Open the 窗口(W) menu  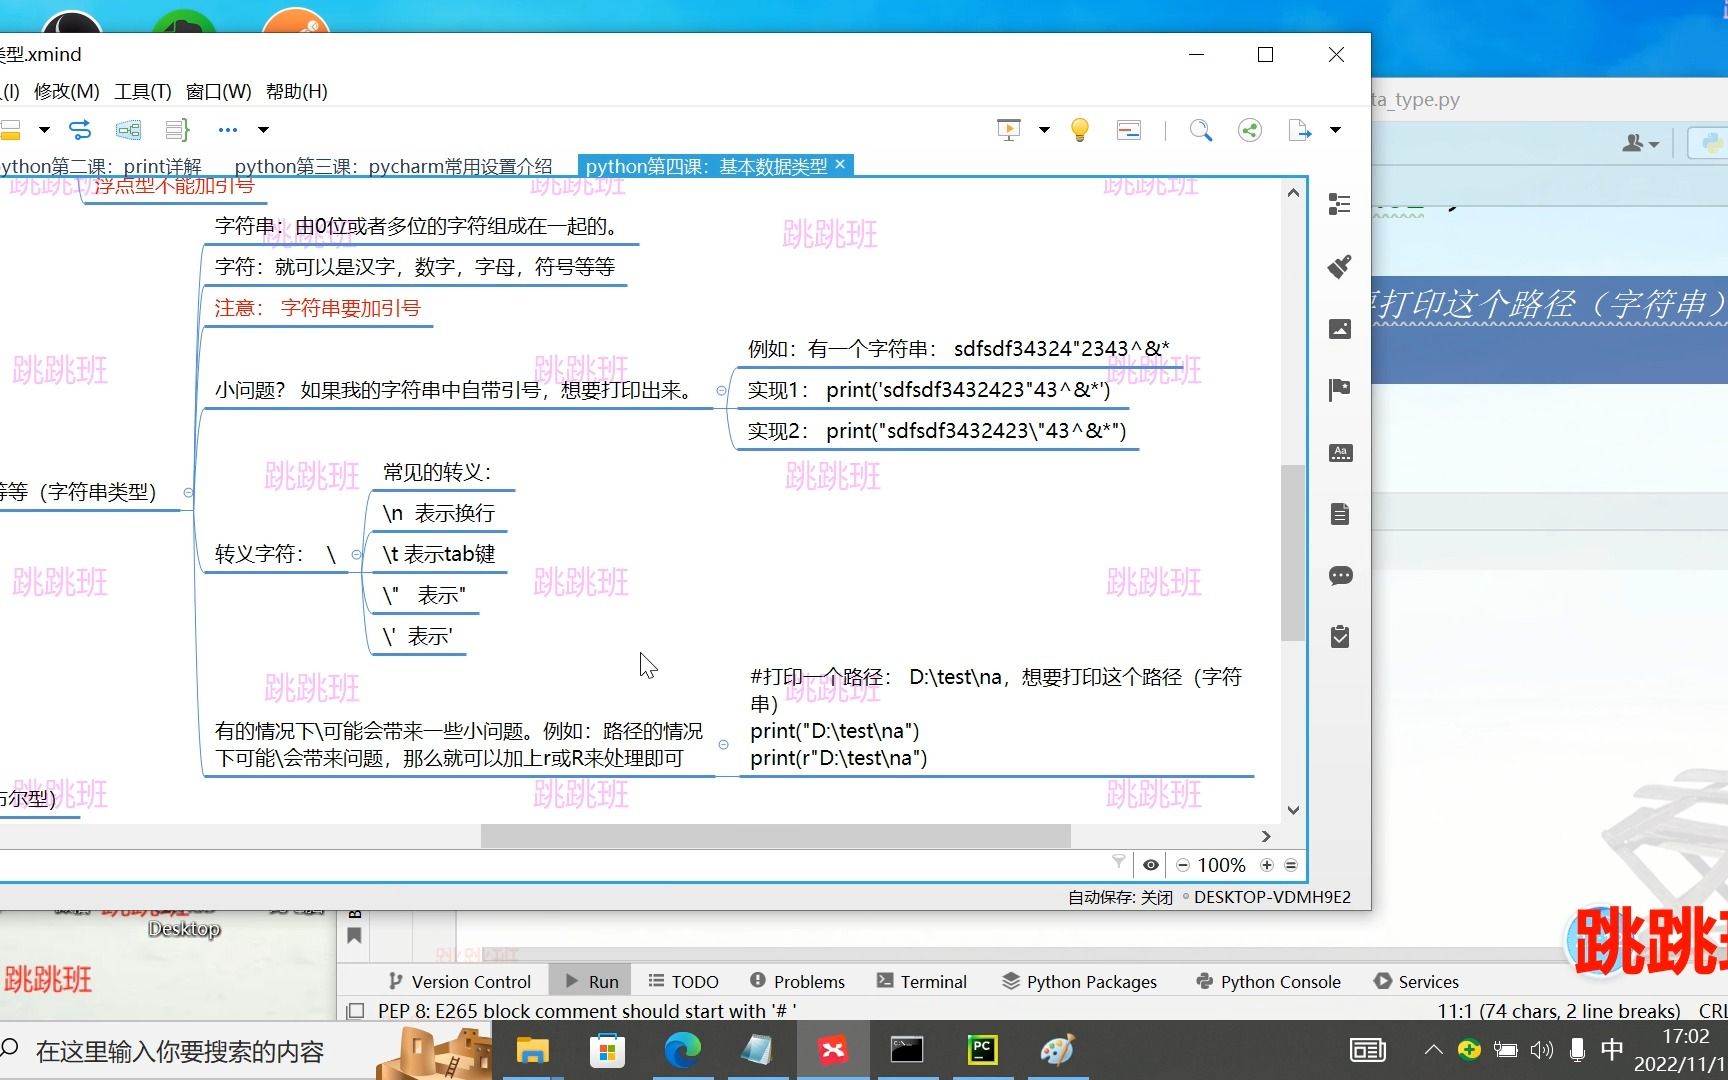click(219, 91)
